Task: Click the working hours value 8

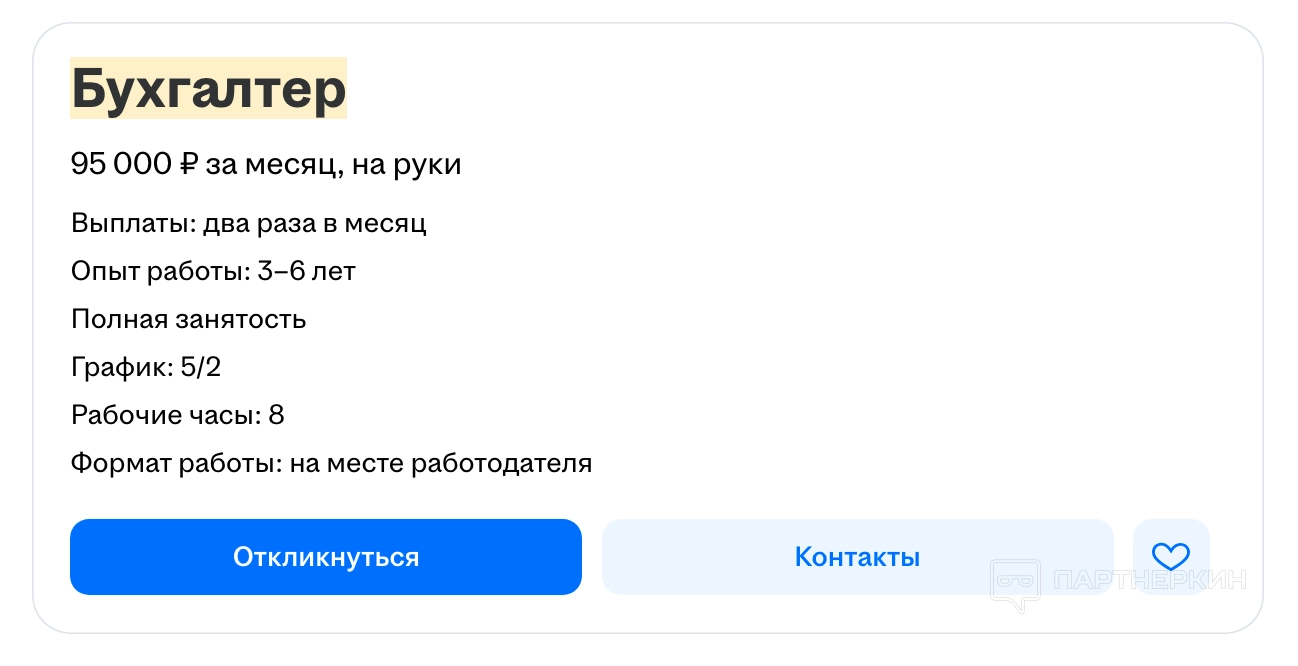Action: [x=276, y=415]
